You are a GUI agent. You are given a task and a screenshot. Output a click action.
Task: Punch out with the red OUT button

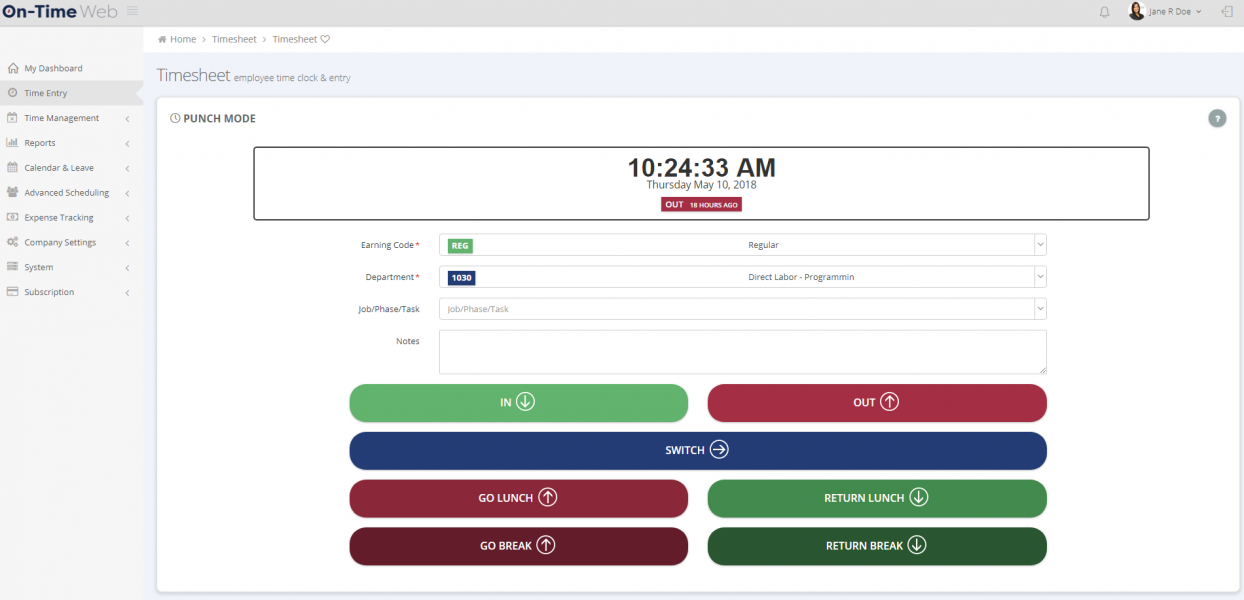click(877, 403)
